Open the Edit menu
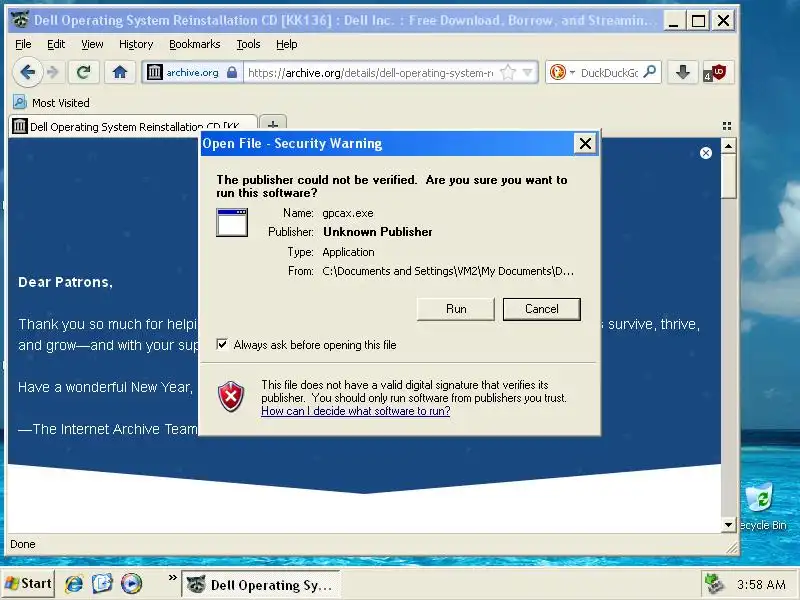Screen dimensions: 800x600 [56, 44]
